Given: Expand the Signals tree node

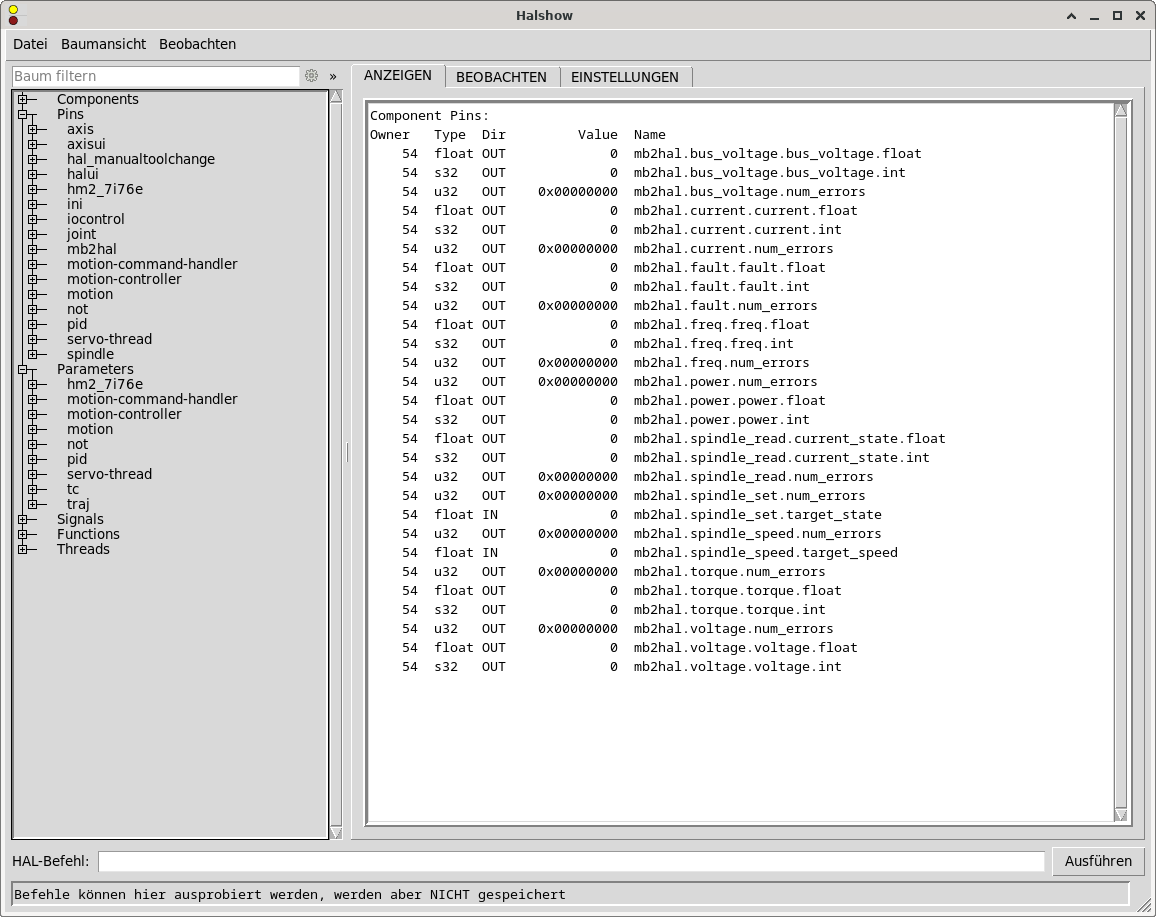Looking at the screenshot, I should click(23, 520).
